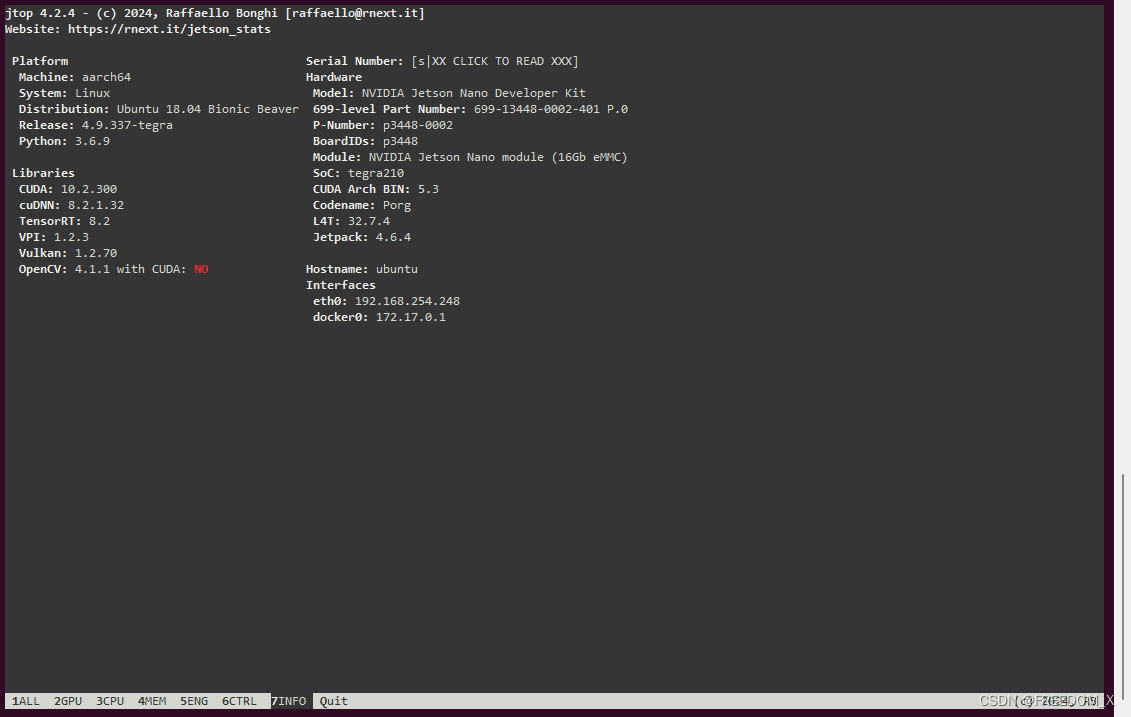This screenshot has width=1131, height=717.
Task: Click the System value Linux
Action: point(92,93)
